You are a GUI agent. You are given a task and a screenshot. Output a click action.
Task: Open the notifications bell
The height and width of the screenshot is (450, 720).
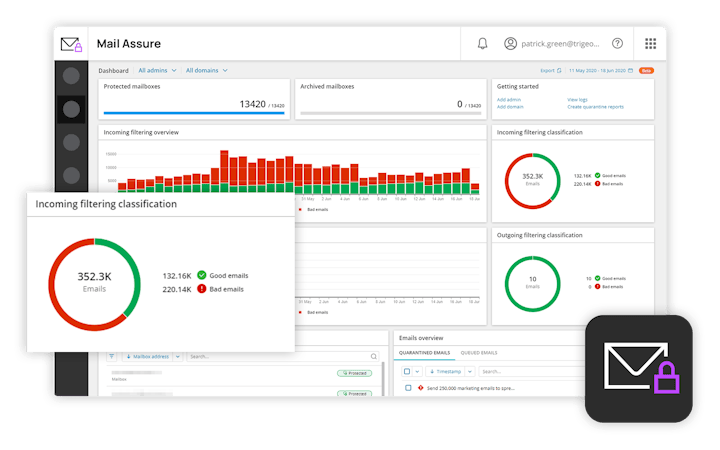482,44
